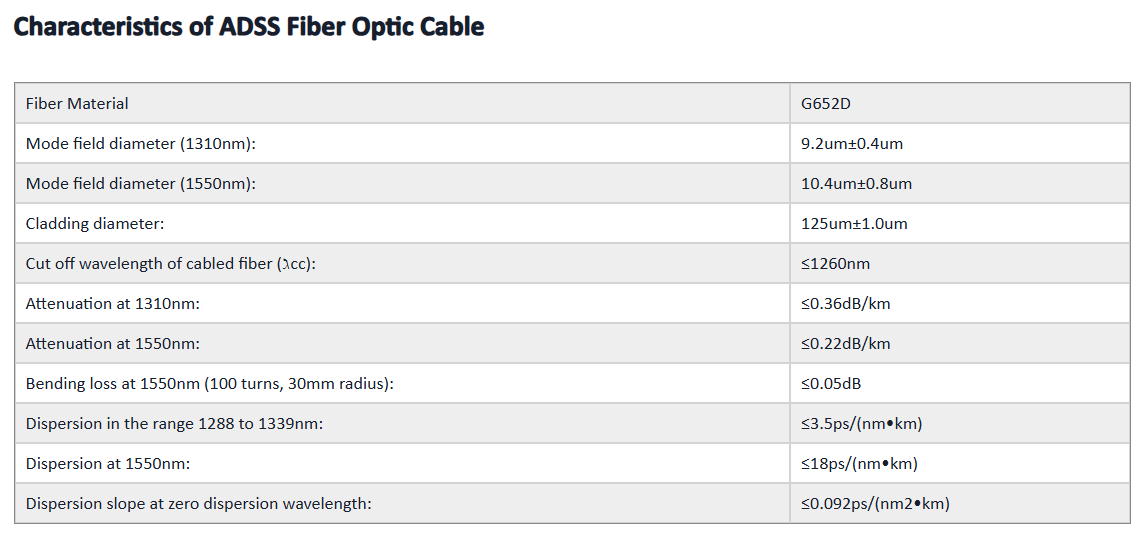Click the Characteristics of ADSS Fiber Optic Cable heading
The height and width of the screenshot is (535, 1147).
[249, 27]
